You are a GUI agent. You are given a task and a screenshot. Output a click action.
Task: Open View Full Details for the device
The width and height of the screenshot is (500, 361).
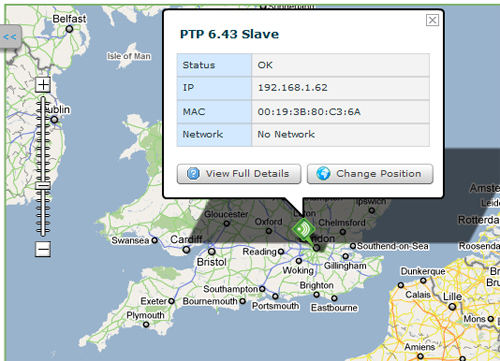tap(239, 174)
